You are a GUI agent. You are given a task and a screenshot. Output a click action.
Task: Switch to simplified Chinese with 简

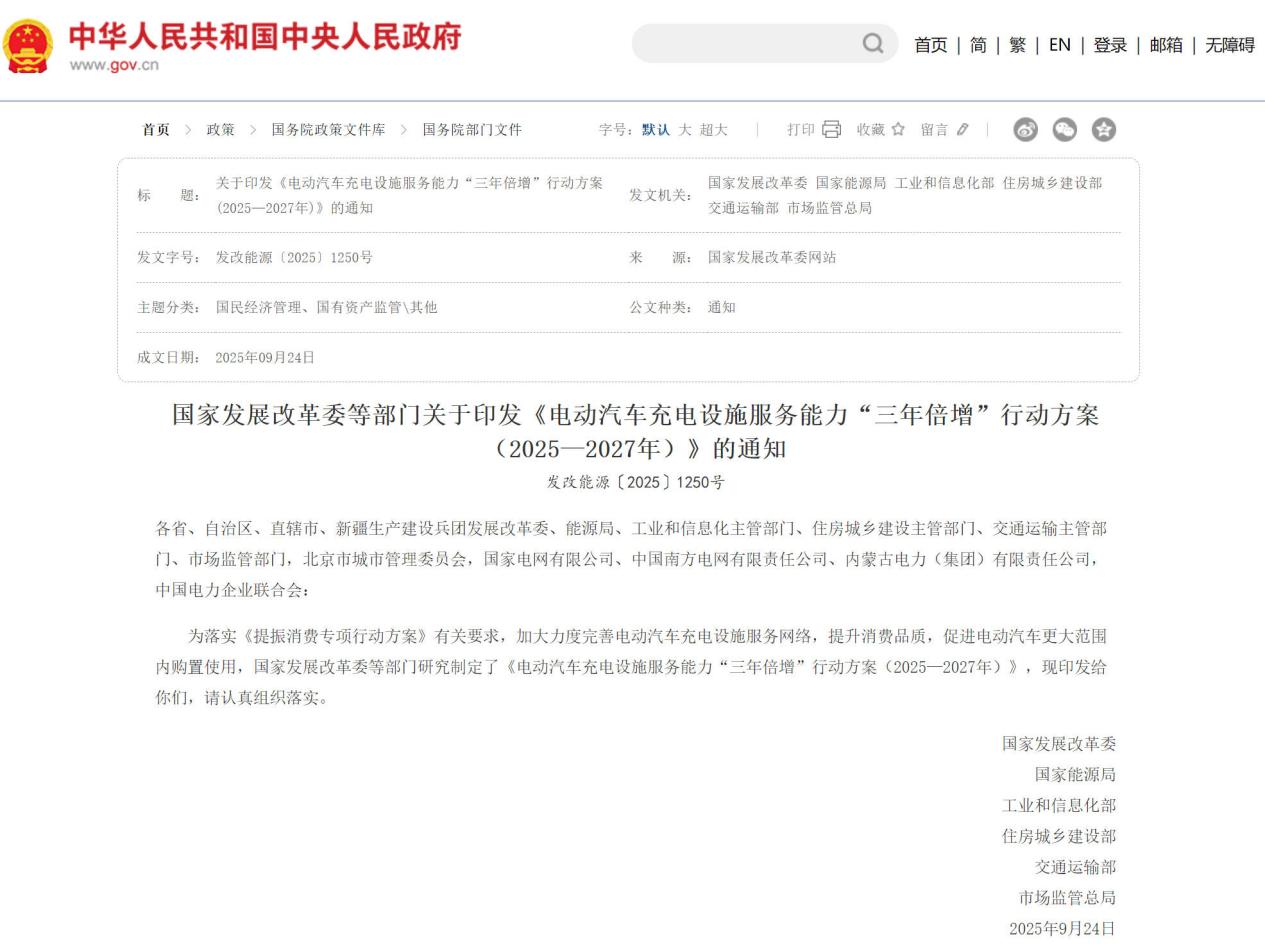pyautogui.click(x=978, y=45)
